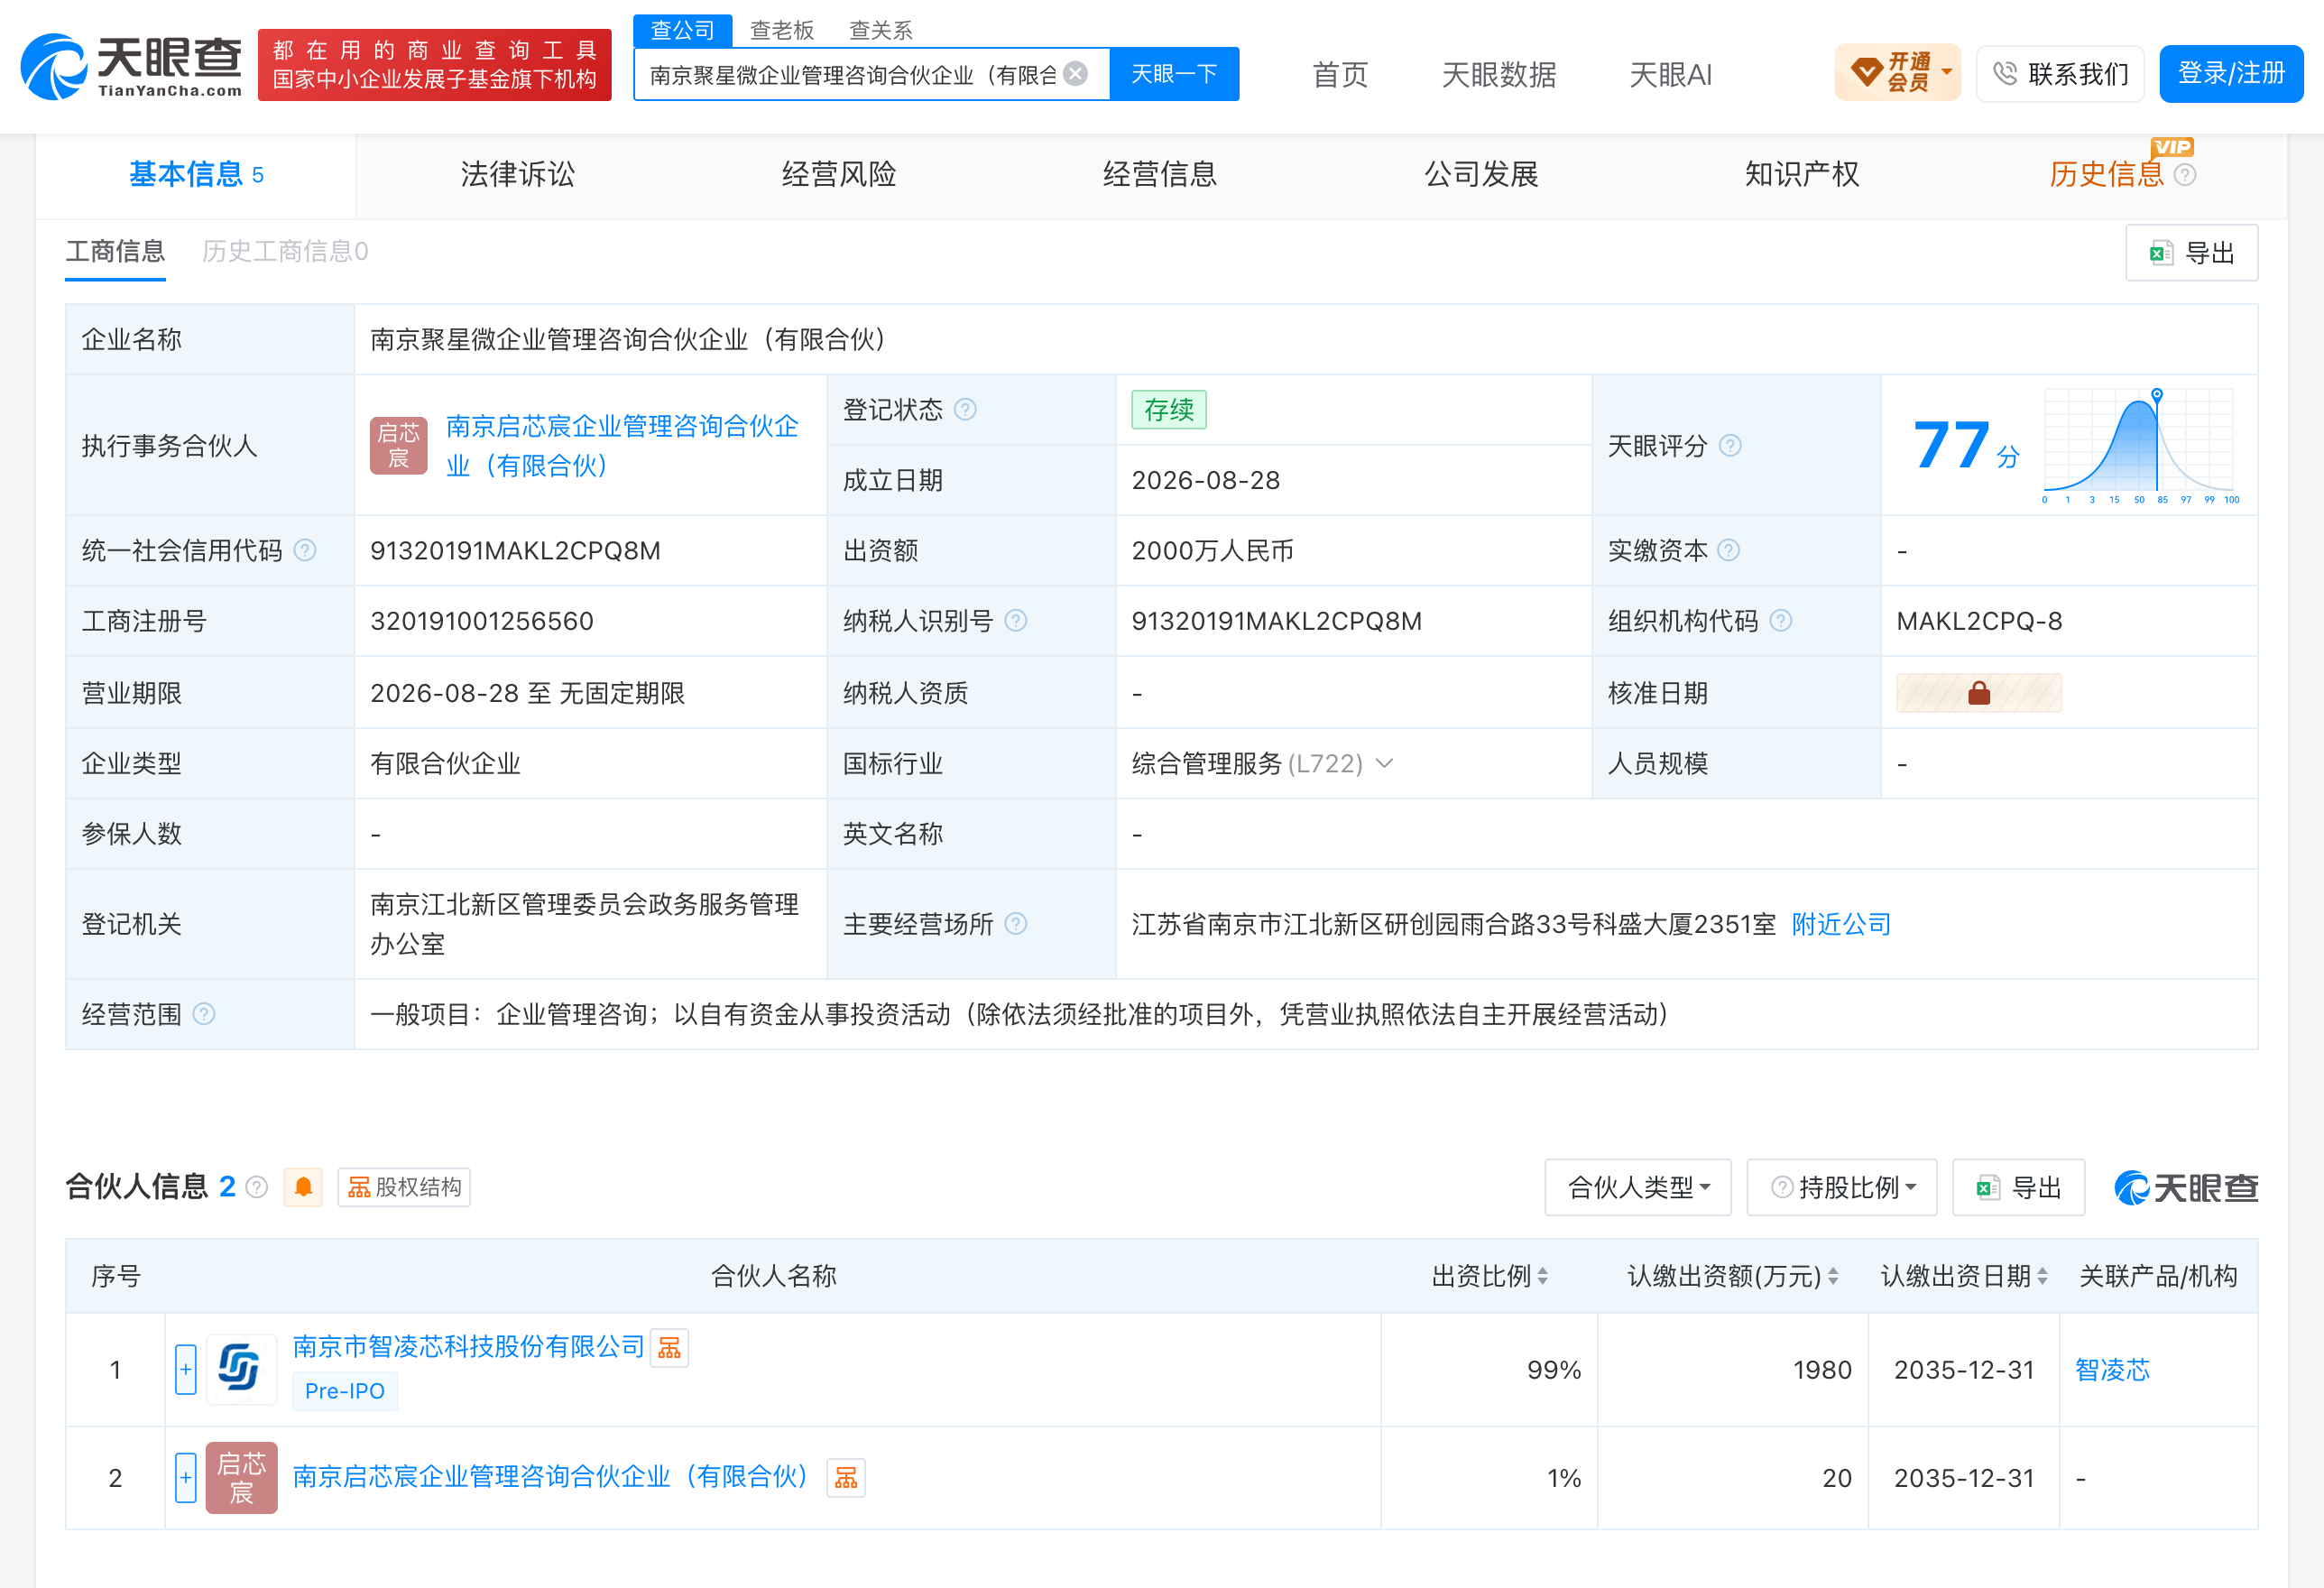Click the 启芯宸 avatar in 执行事务合伙人
This screenshot has width=2324, height=1588.
(399, 446)
